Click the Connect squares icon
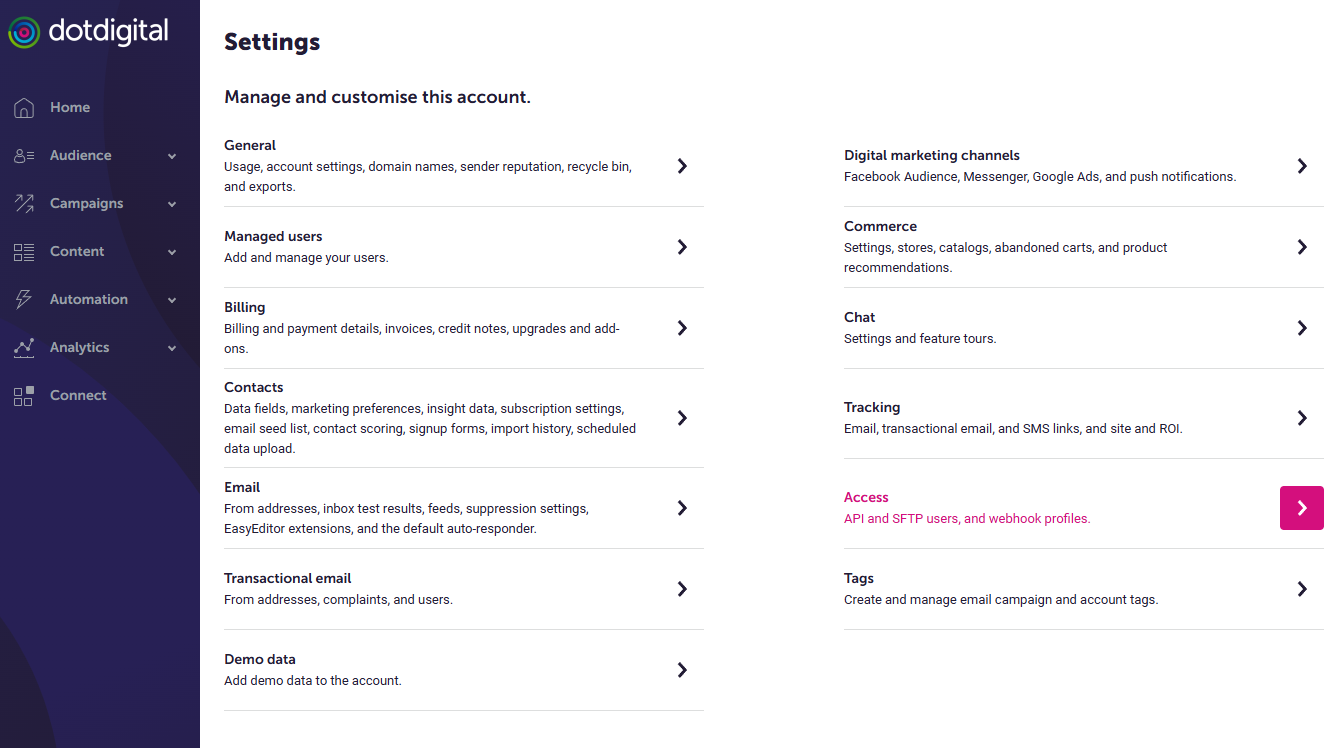Image resolution: width=1339 pixels, height=748 pixels. [x=24, y=396]
